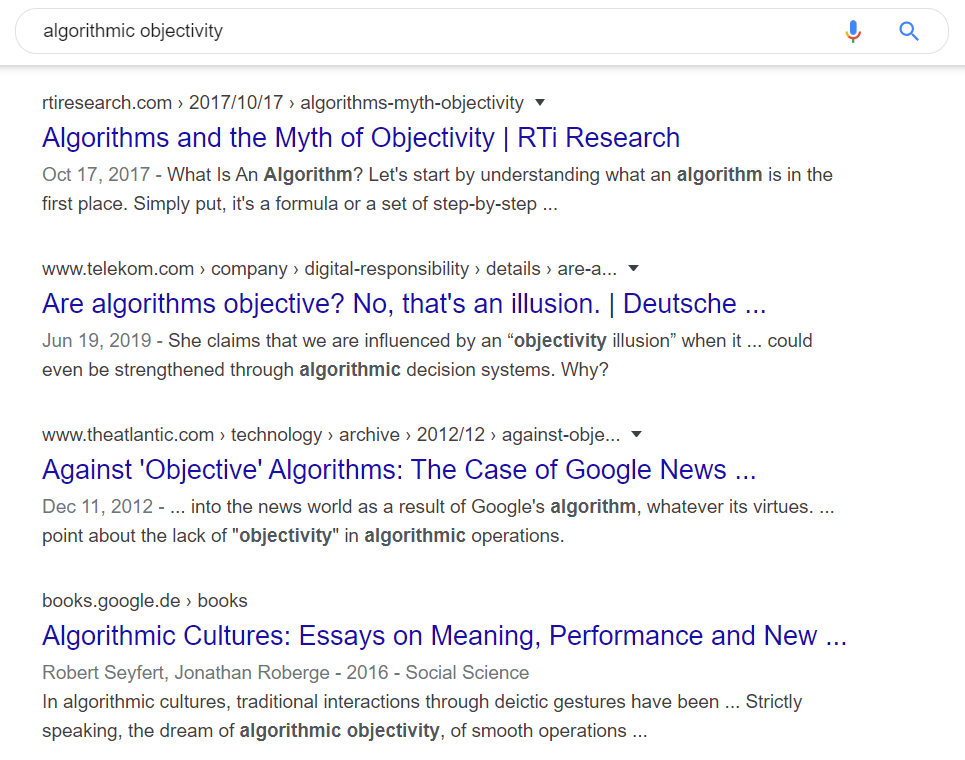
Task: Expand the dropdown arrow beside the rtiresearch.com URL
Action: 540,103
